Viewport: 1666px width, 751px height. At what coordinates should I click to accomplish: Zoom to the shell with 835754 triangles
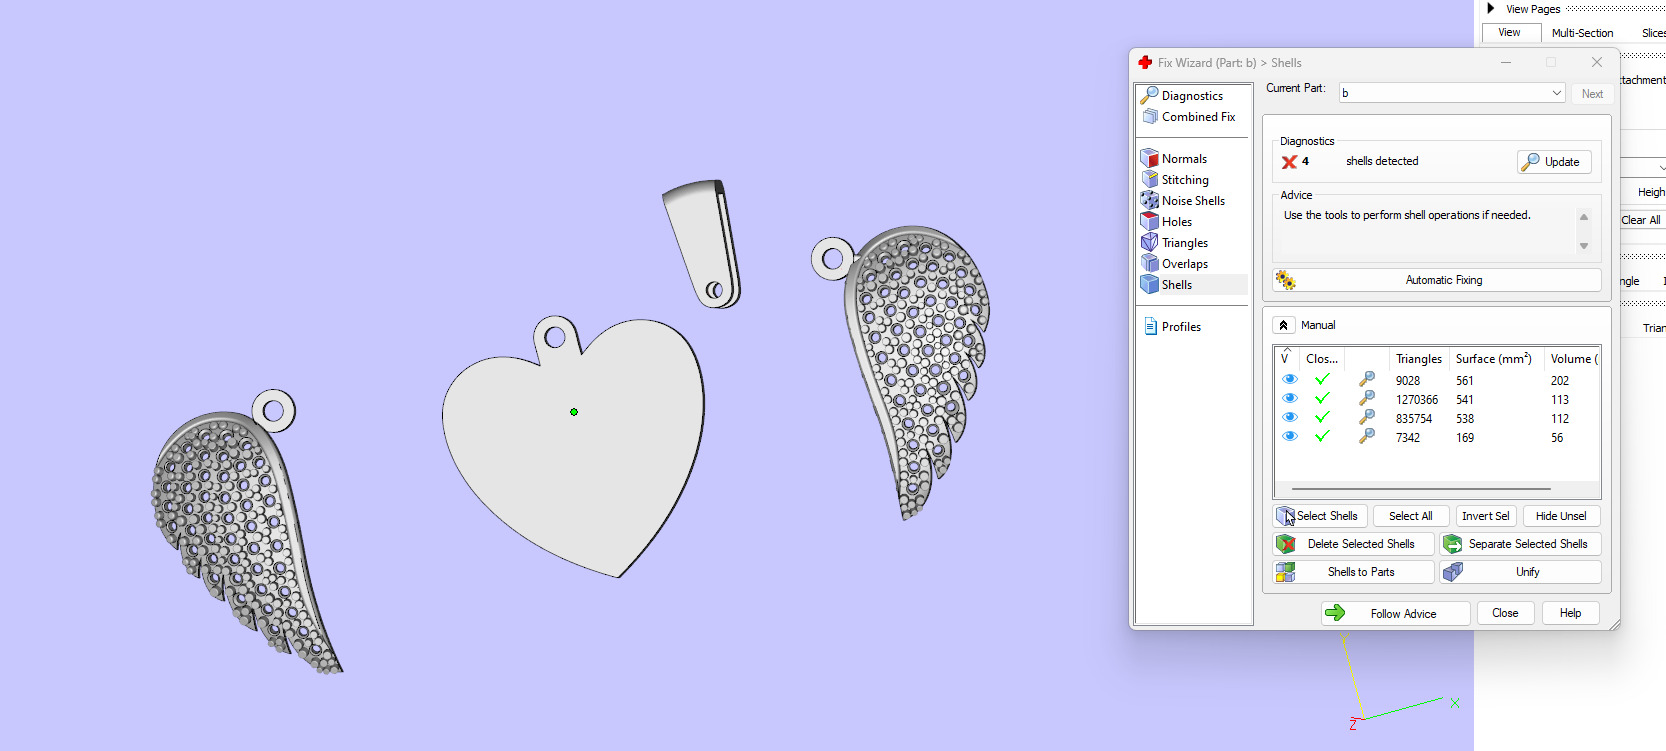1366,418
